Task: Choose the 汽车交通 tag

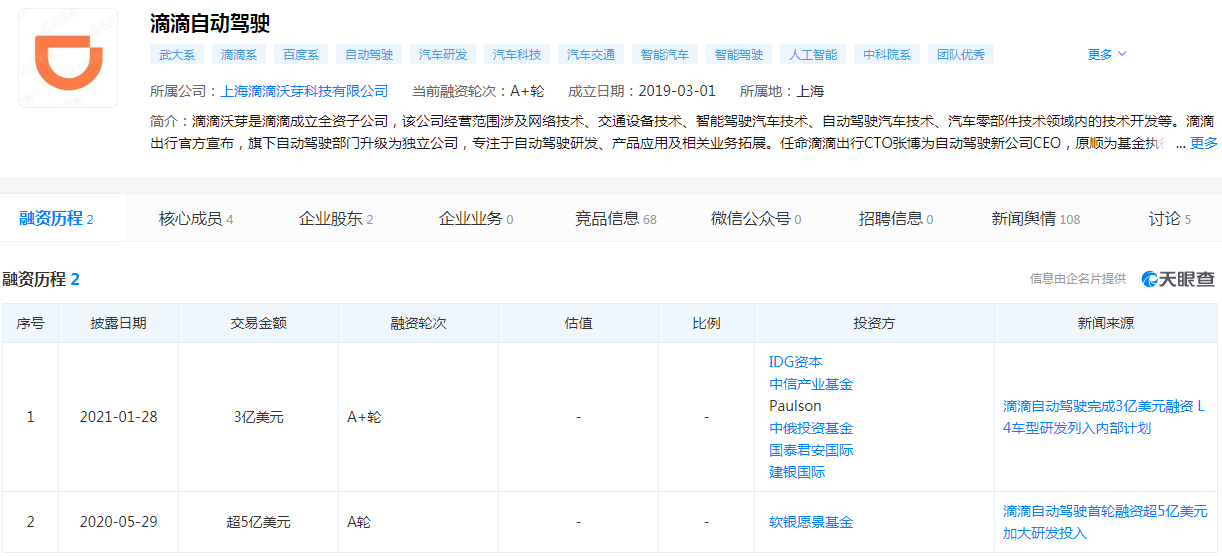Action: tap(591, 55)
